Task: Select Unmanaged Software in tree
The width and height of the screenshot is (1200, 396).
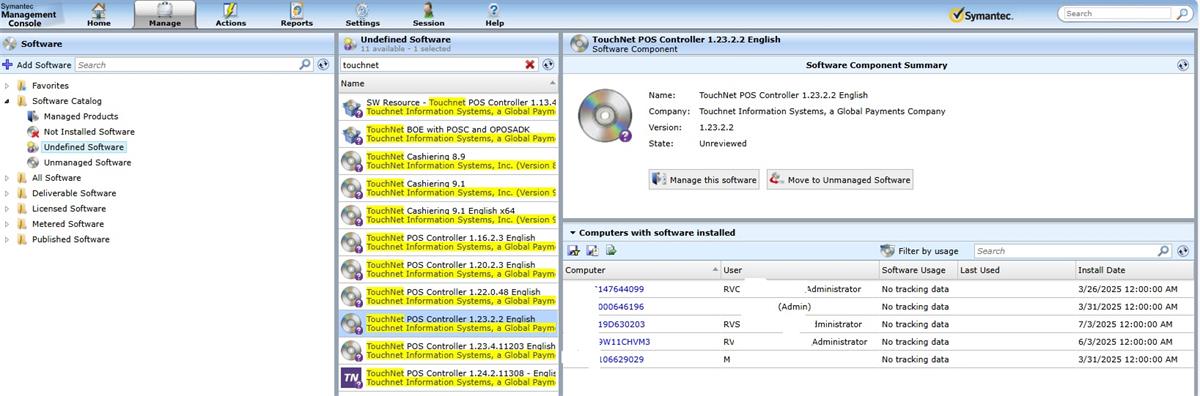Action: (87, 162)
